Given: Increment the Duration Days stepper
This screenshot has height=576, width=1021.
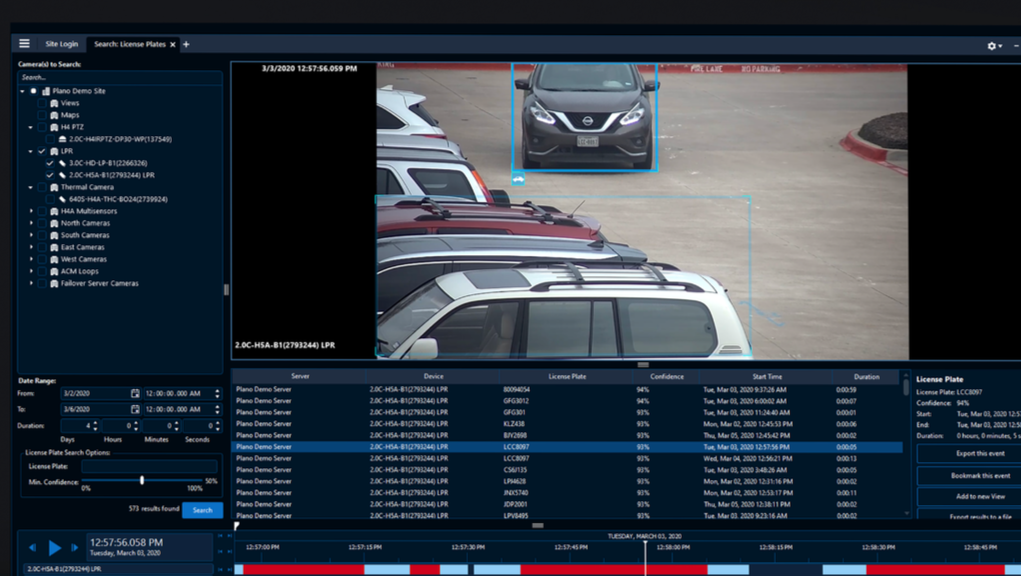Looking at the screenshot, I should pos(96,422).
